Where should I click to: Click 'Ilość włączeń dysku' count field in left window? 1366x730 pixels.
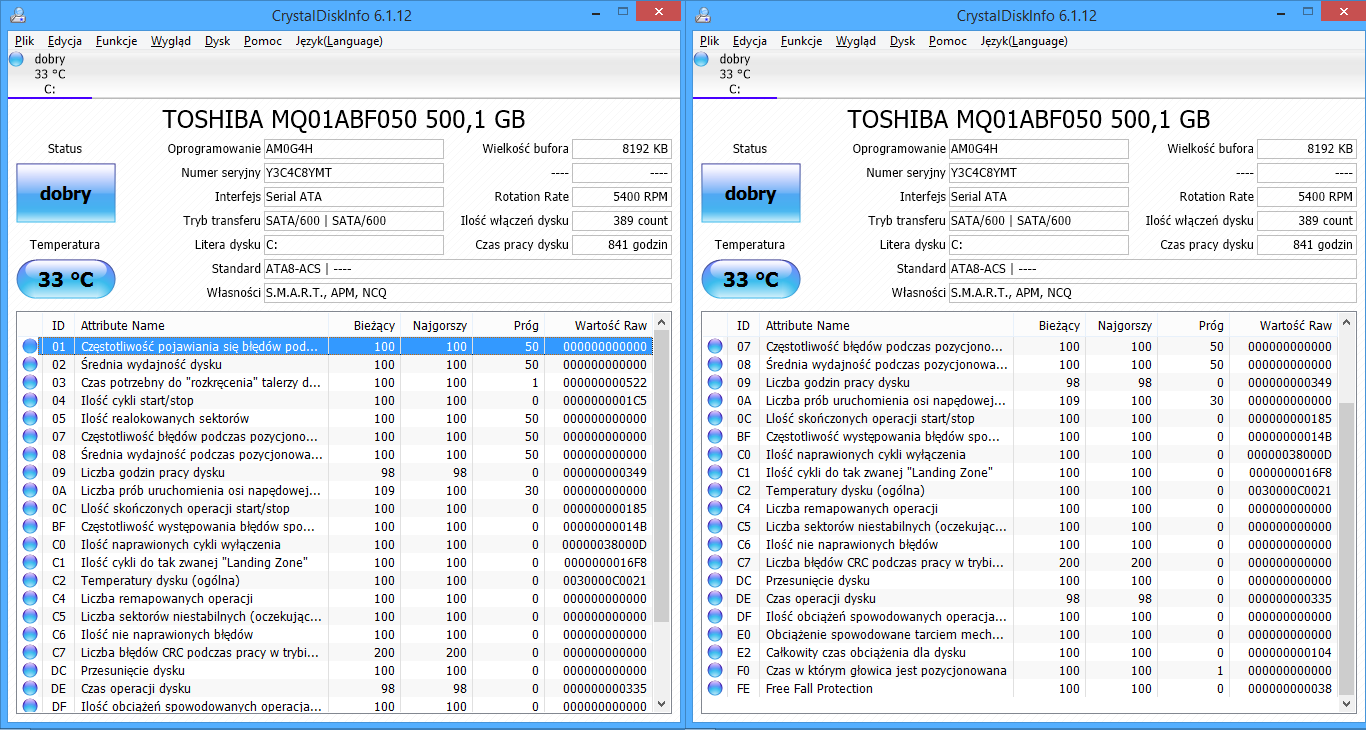(x=622, y=221)
